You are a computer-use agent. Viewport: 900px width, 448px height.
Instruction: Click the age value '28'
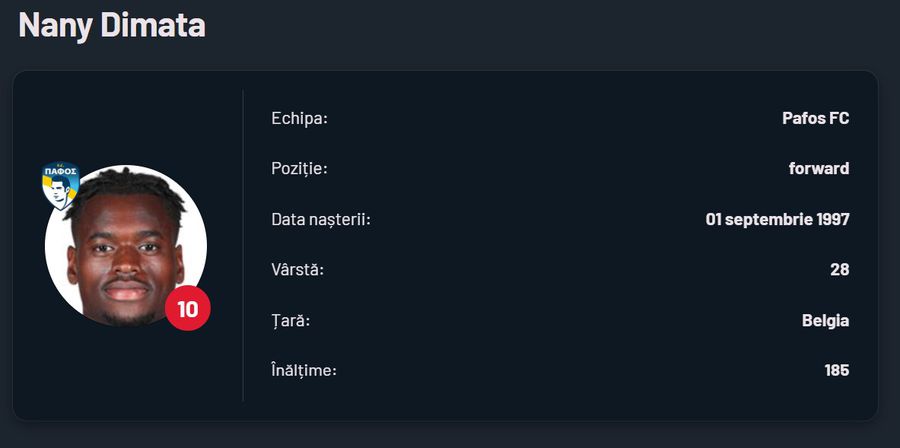(840, 270)
